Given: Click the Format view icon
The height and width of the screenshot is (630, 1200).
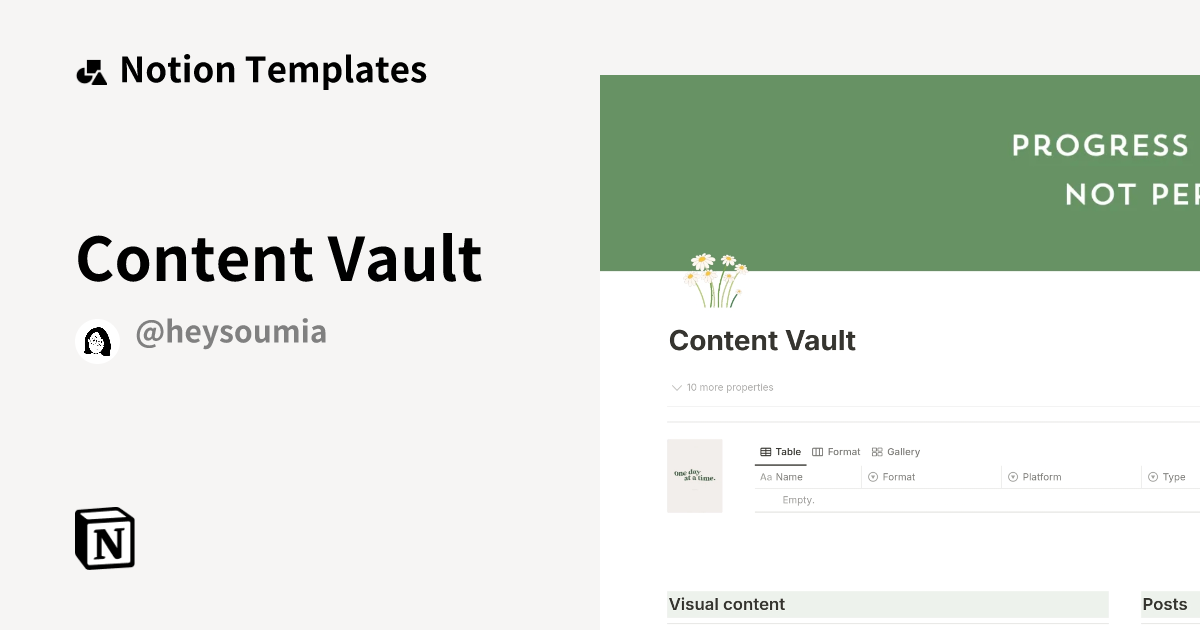Looking at the screenshot, I should [817, 451].
